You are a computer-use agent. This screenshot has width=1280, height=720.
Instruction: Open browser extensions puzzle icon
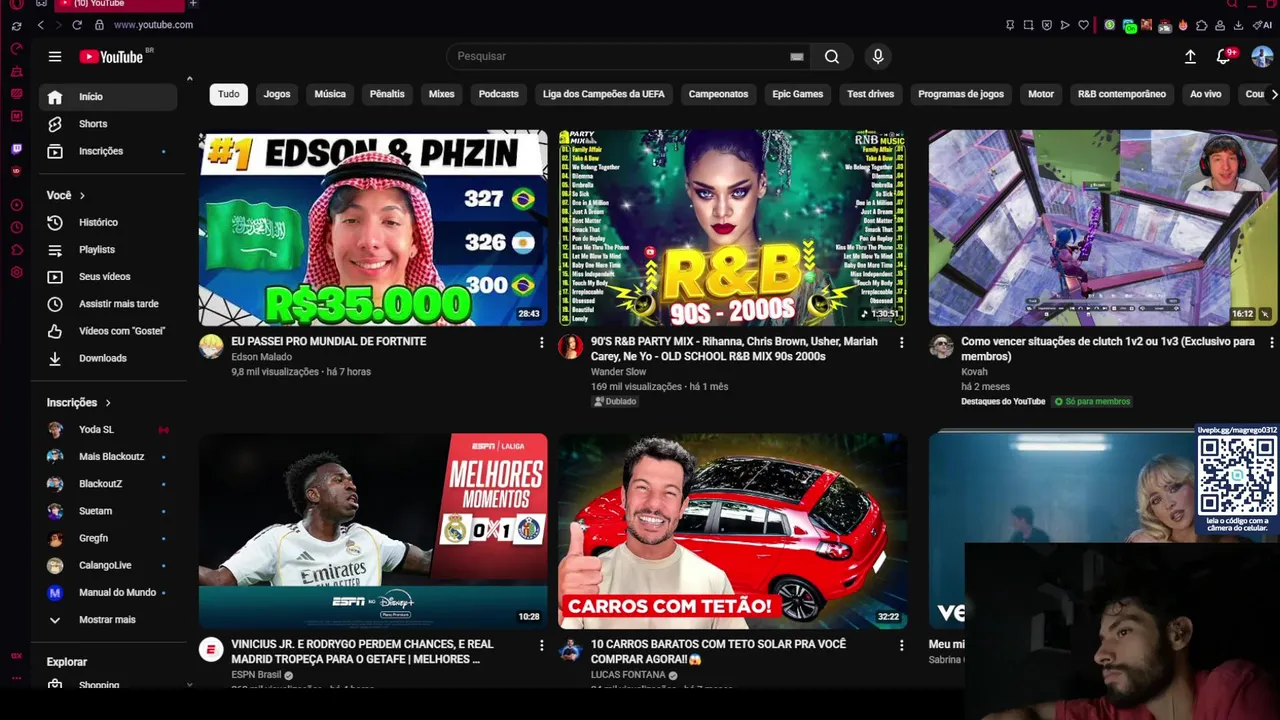coord(1202,25)
